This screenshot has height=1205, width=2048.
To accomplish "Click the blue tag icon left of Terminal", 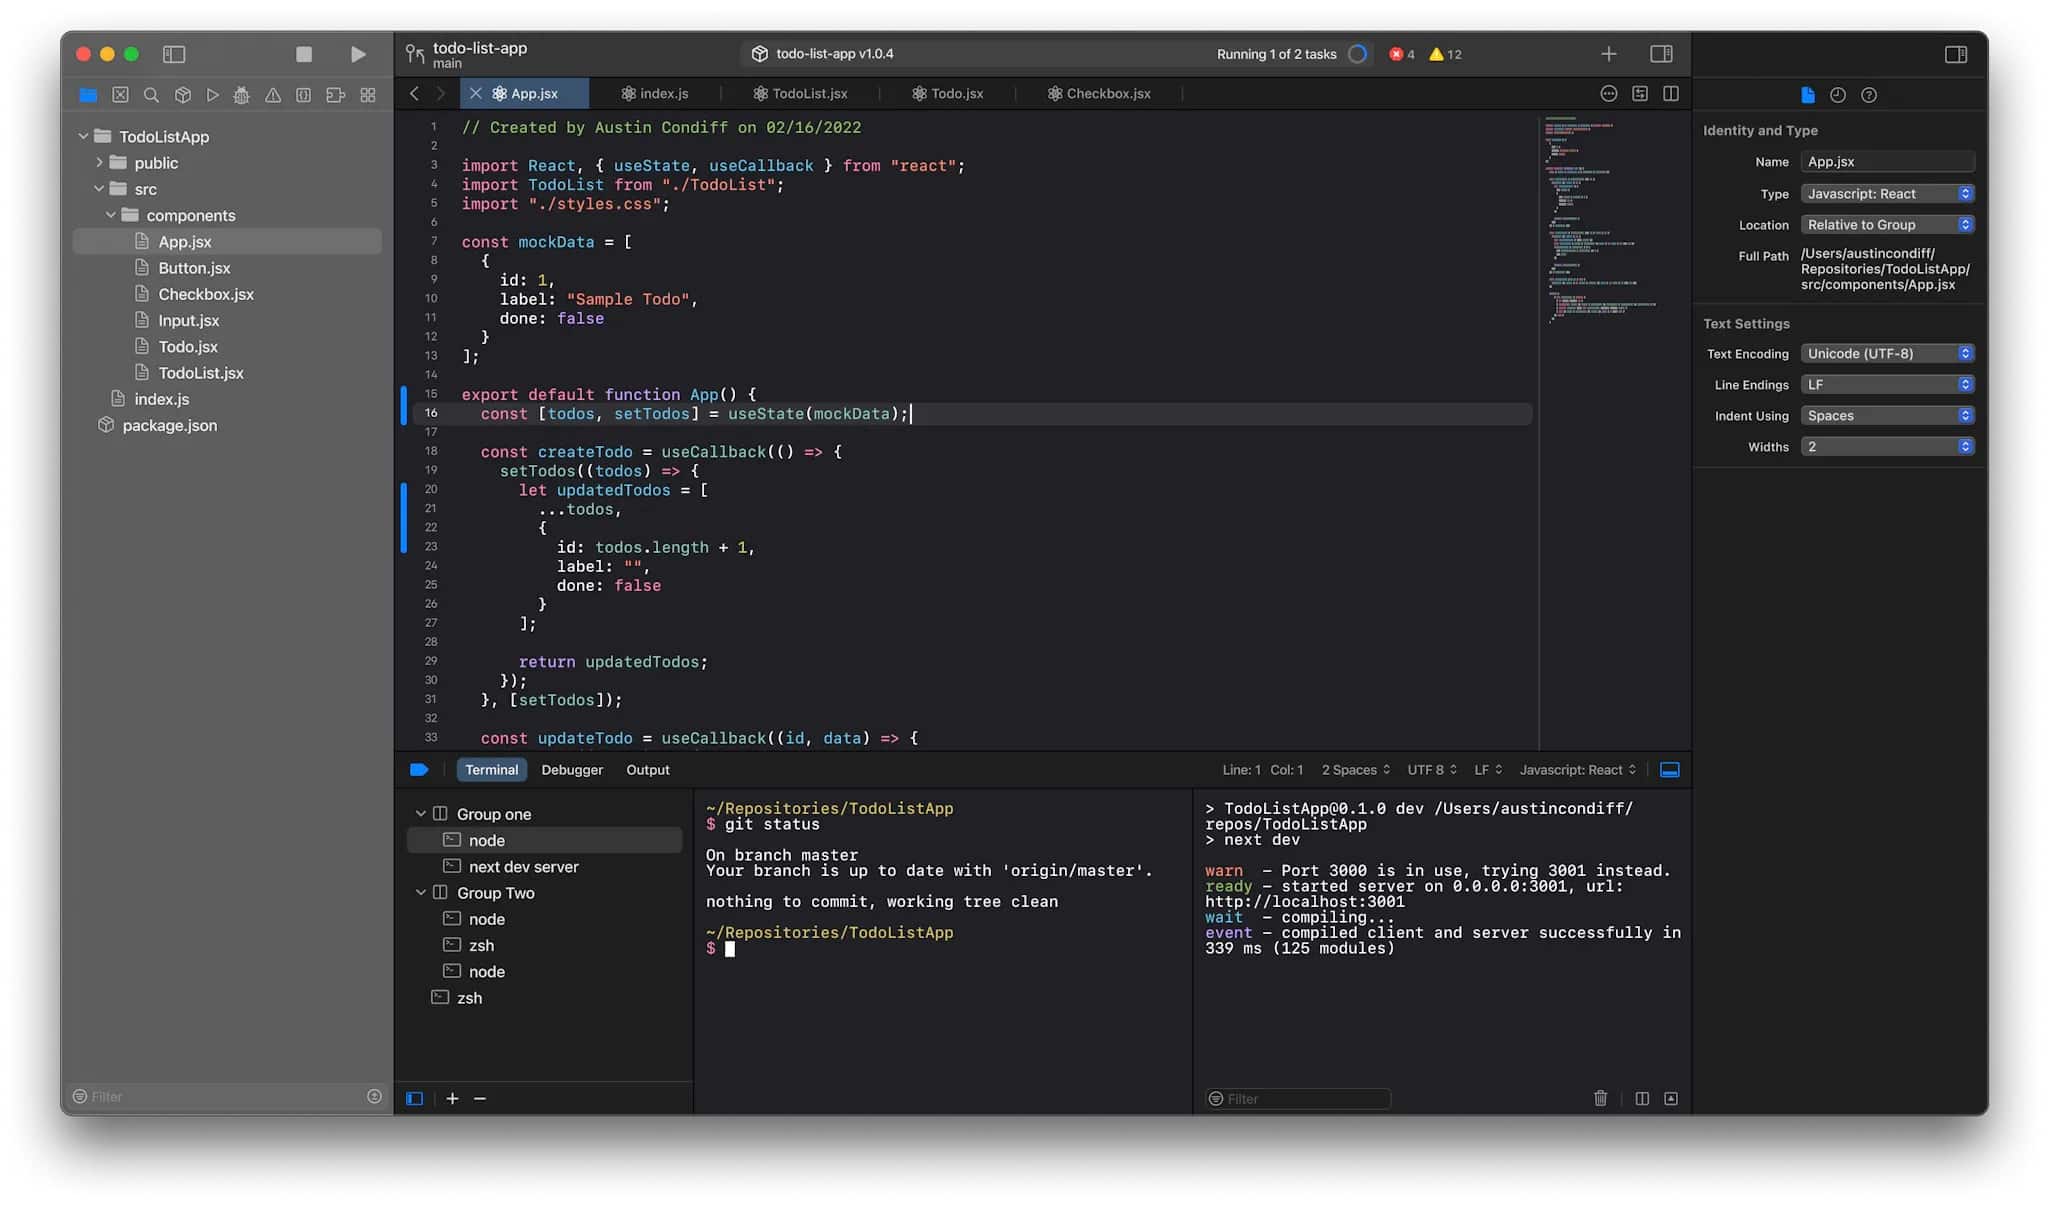I will (419, 770).
